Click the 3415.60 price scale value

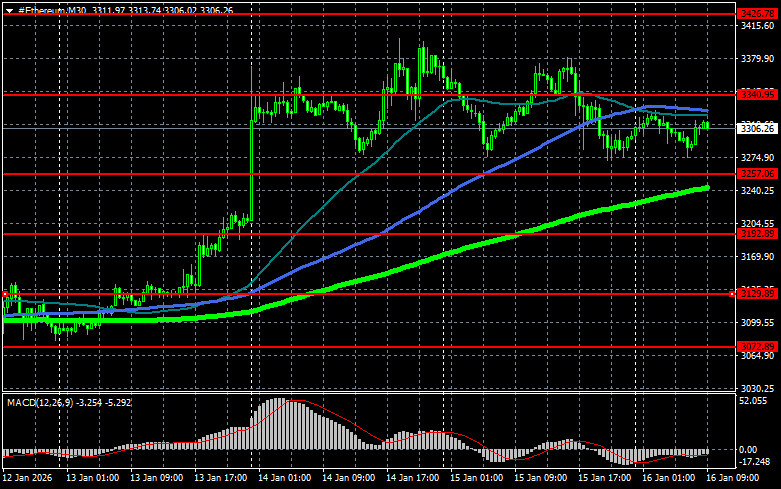coord(756,27)
